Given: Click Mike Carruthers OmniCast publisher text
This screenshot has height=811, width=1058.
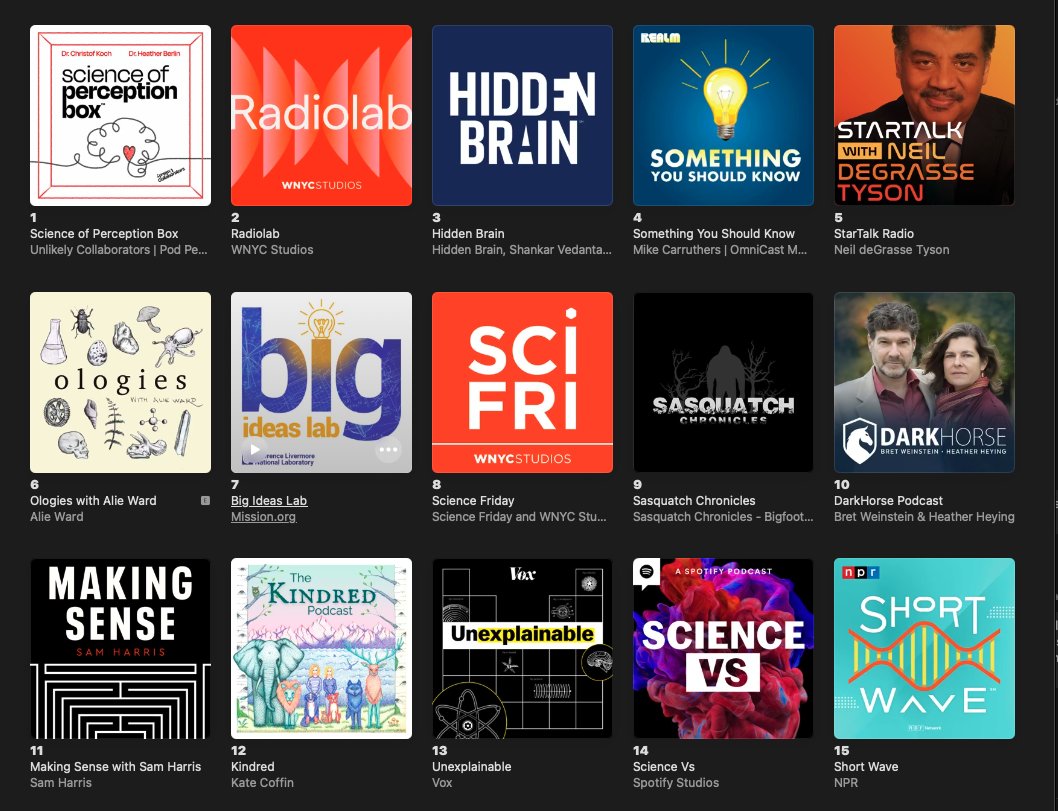Looking at the screenshot, I should pos(720,250).
